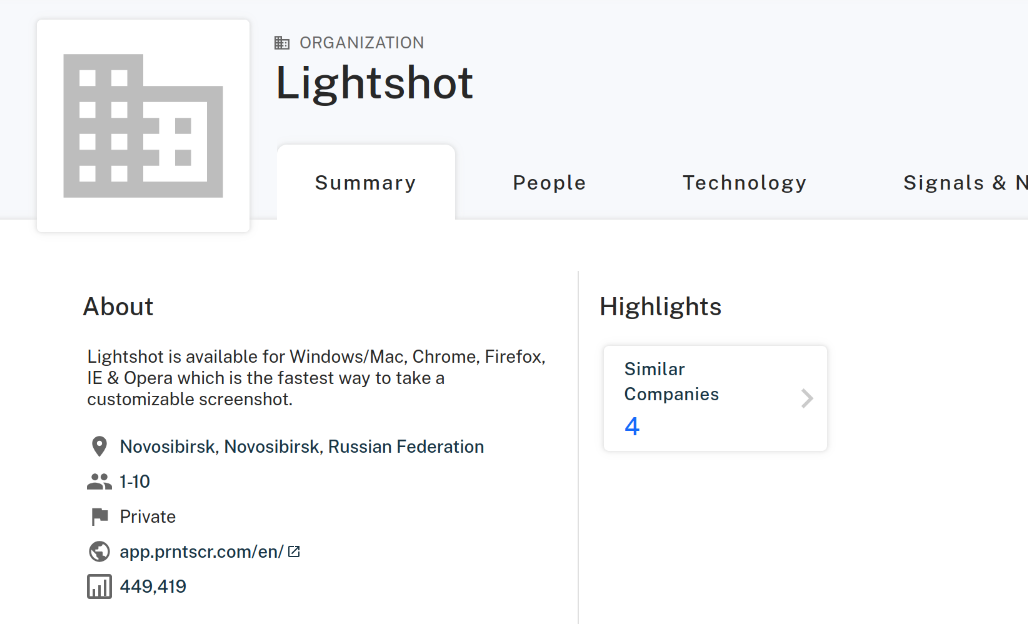Viewport: 1028px width, 640px height.
Task: Click the Lightshot organization title
Action: click(374, 83)
